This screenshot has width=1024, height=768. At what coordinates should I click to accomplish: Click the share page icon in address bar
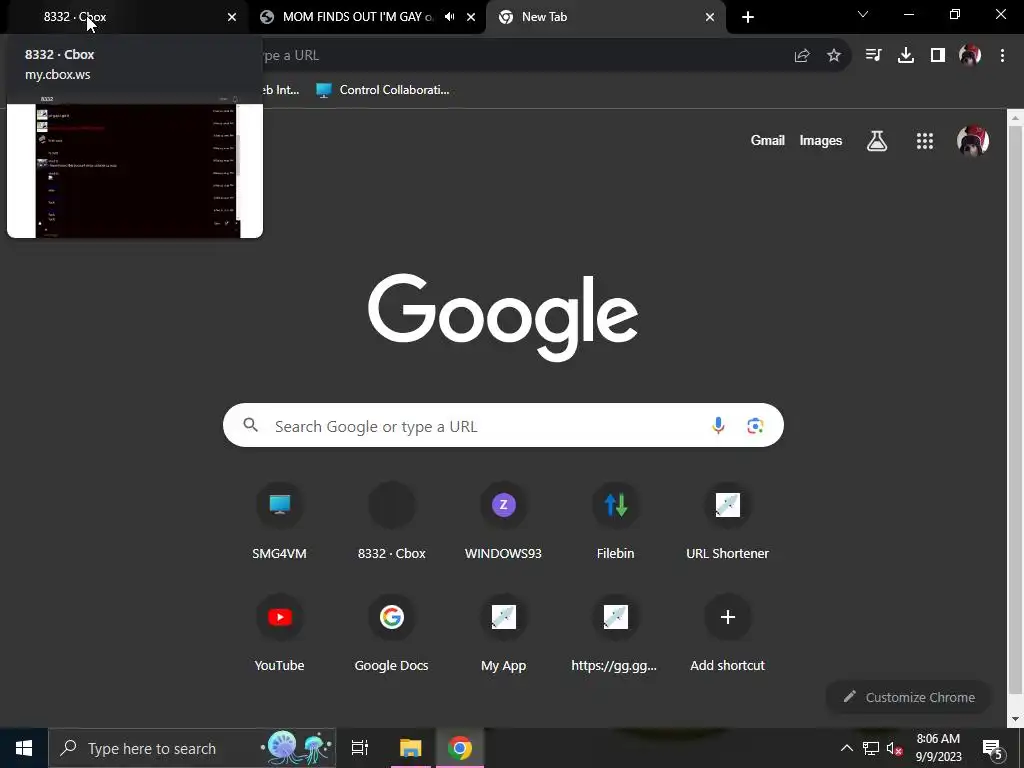802,56
